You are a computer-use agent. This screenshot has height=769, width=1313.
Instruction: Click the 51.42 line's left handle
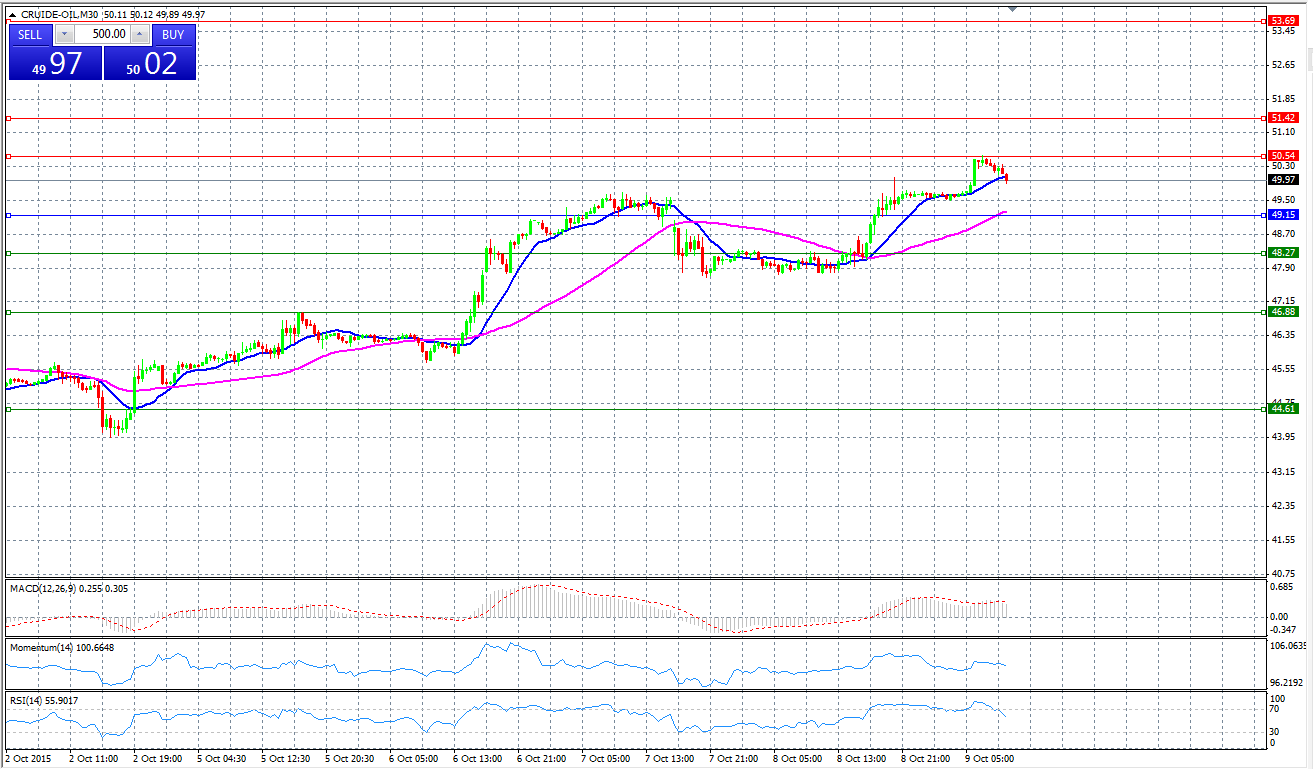pos(8,118)
